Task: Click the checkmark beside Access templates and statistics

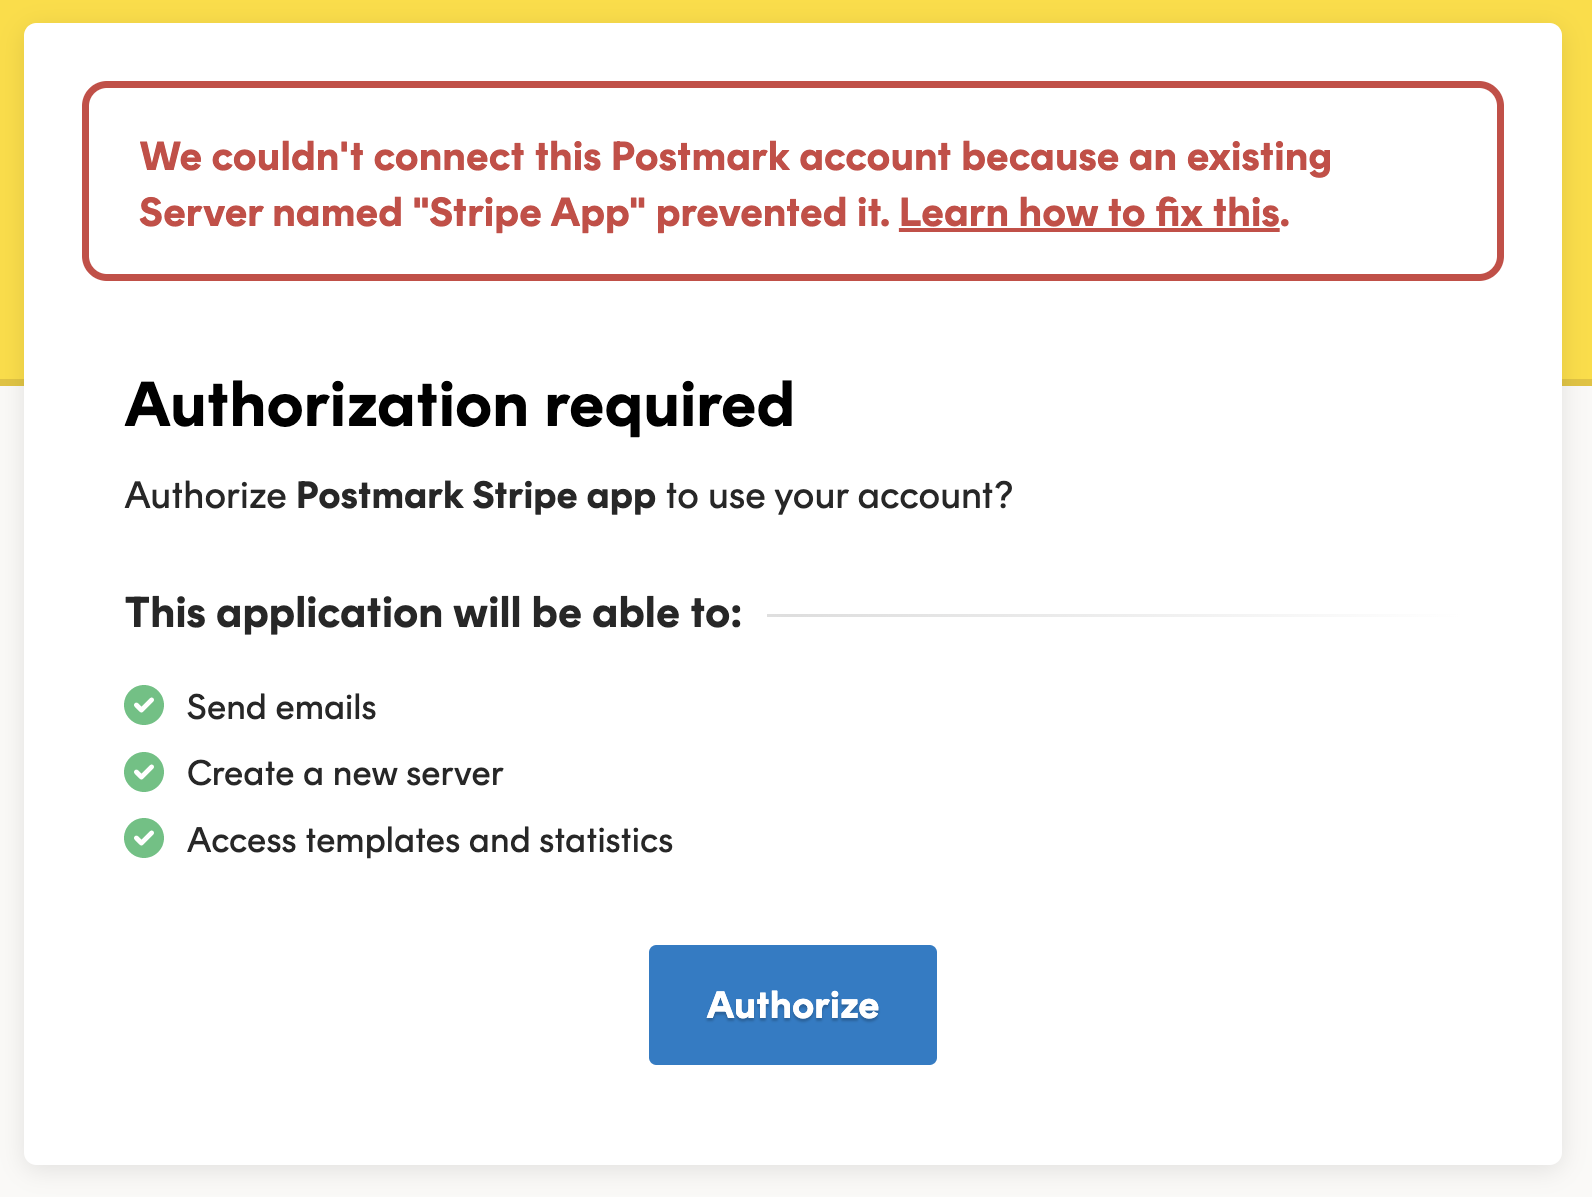Action: pyautogui.click(x=144, y=839)
